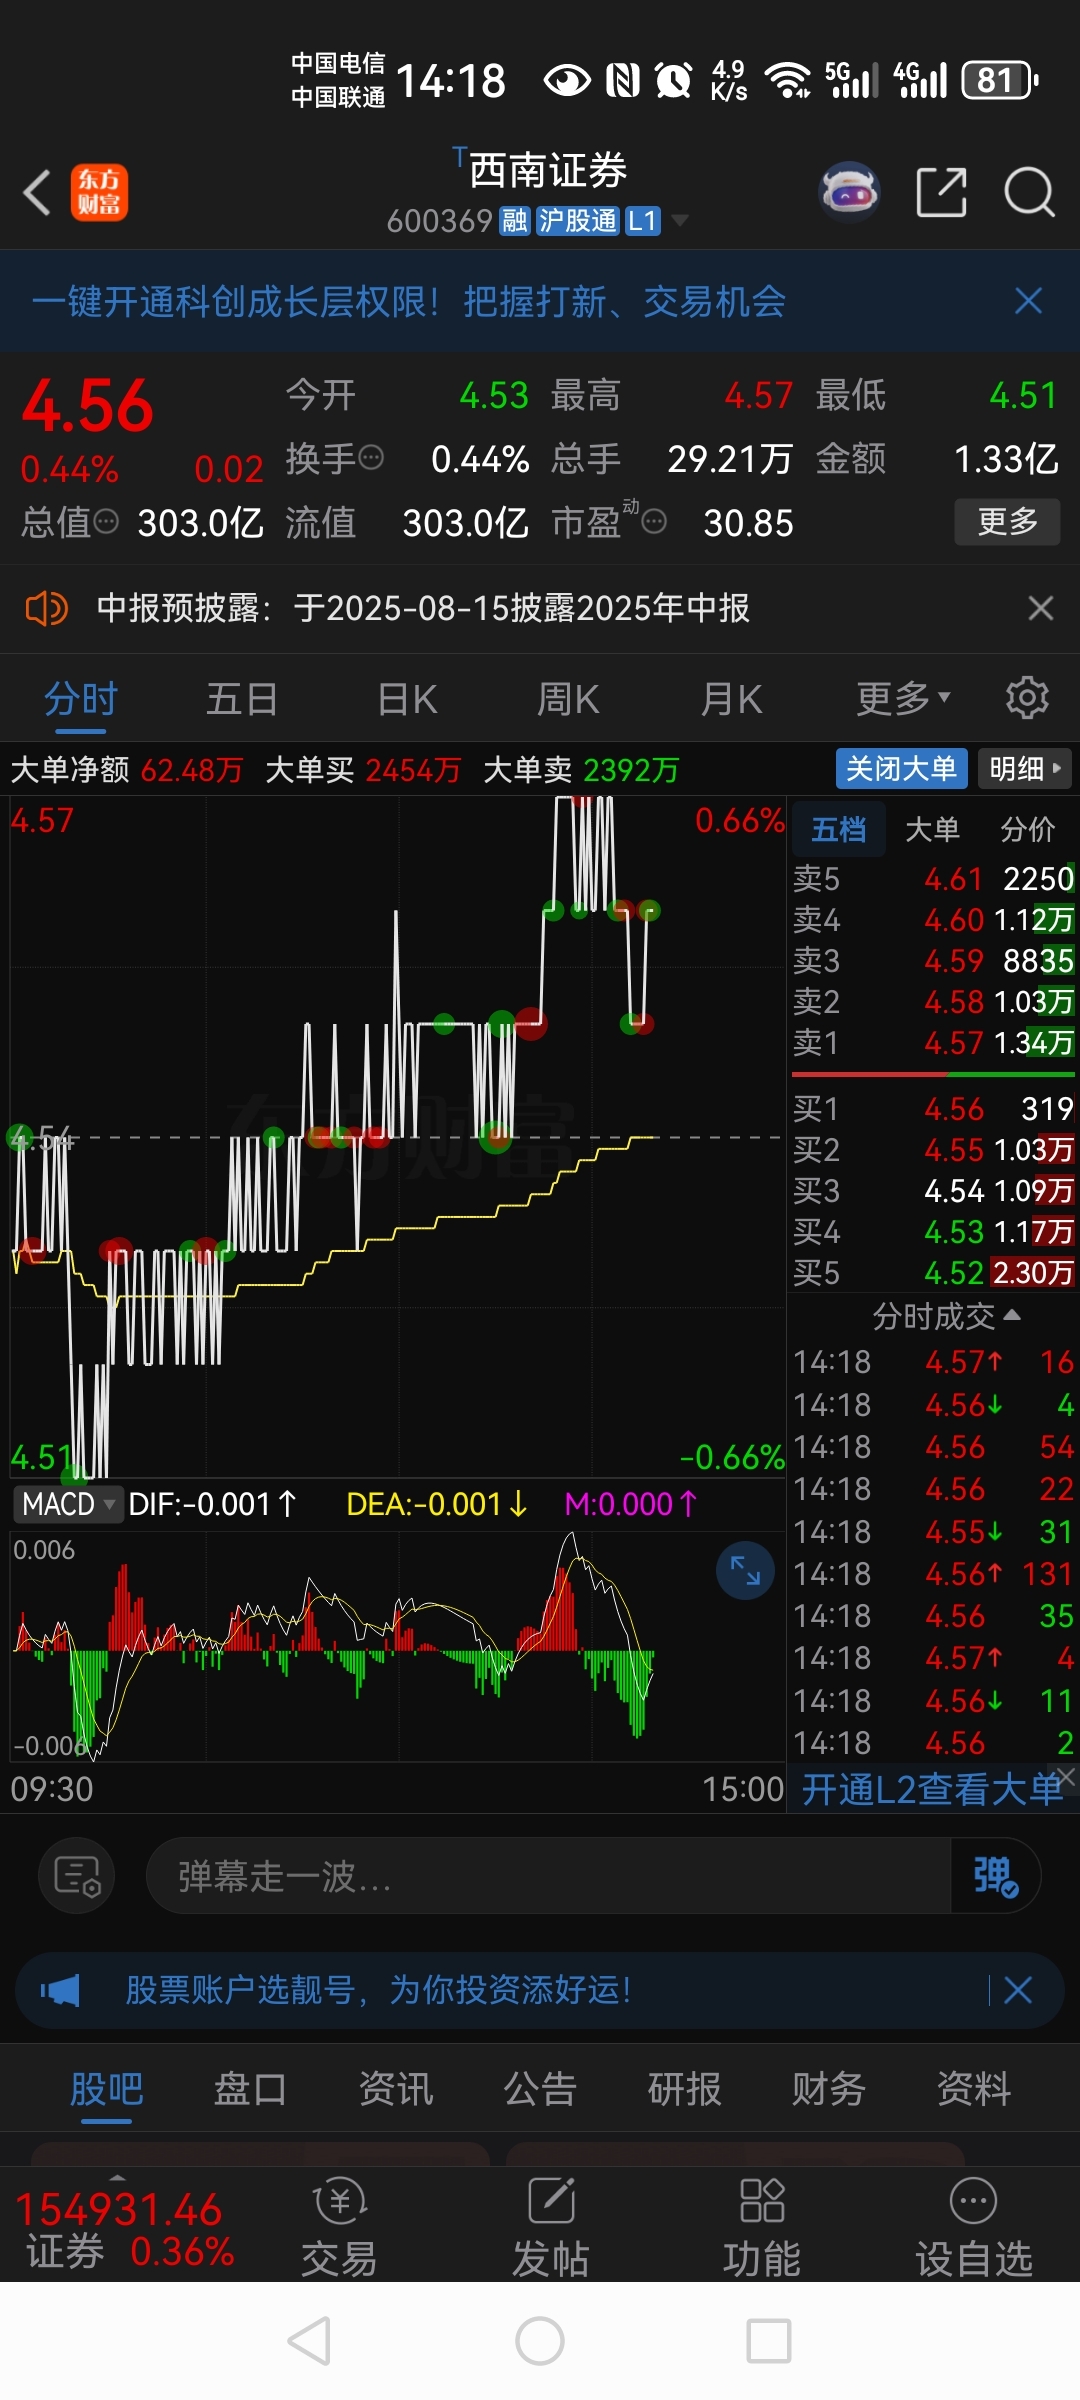Open 资讯 tab
This screenshot has width=1080, height=2400.
tap(396, 2088)
